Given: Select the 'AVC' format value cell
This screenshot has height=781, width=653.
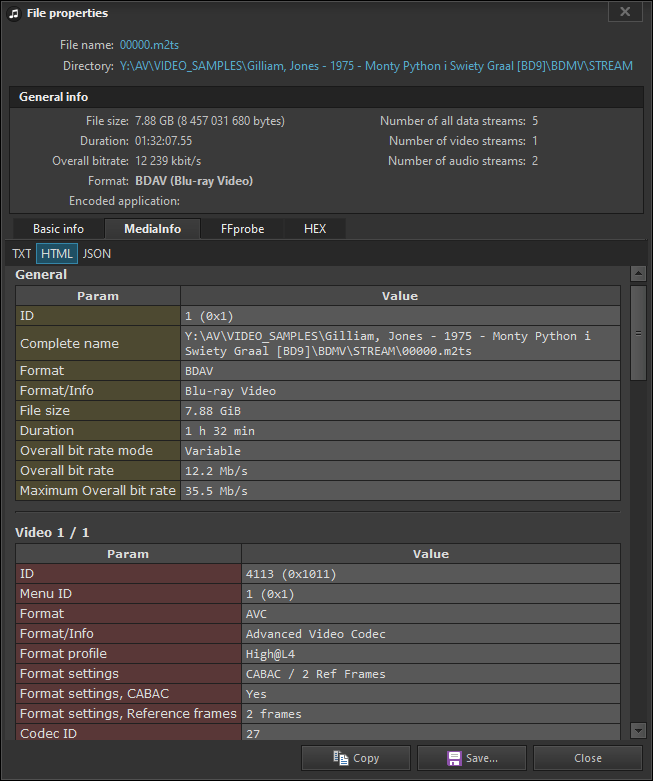Looking at the screenshot, I should (431, 614).
